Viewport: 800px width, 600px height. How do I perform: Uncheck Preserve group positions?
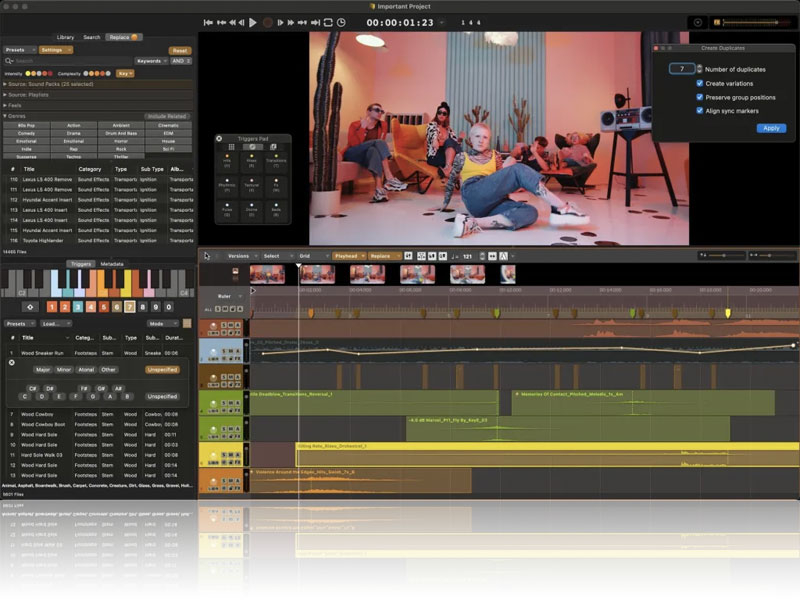tap(699, 97)
